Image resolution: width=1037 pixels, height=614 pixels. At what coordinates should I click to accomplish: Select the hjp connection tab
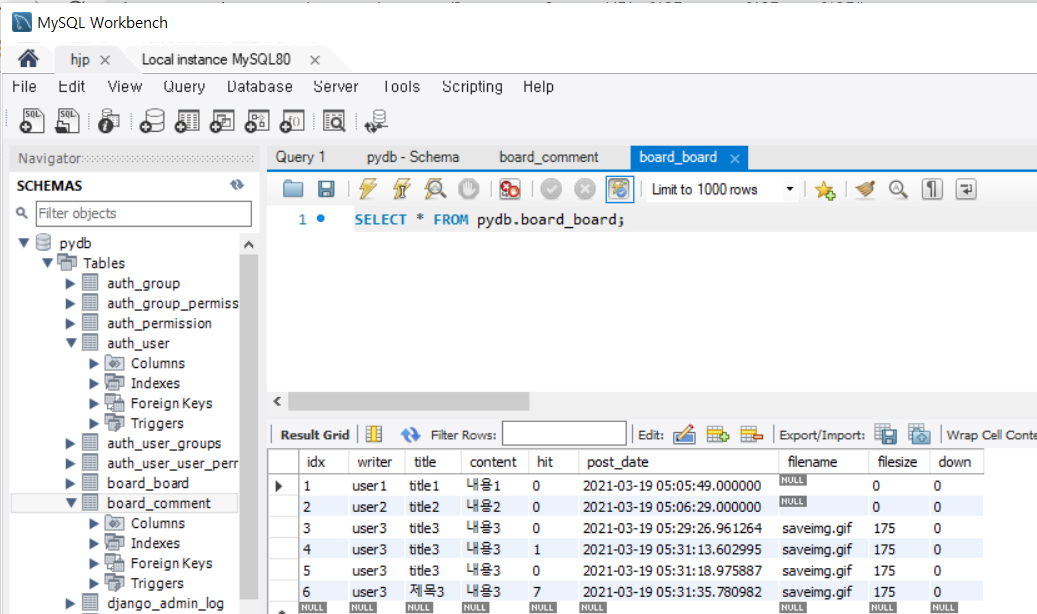click(80, 60)
